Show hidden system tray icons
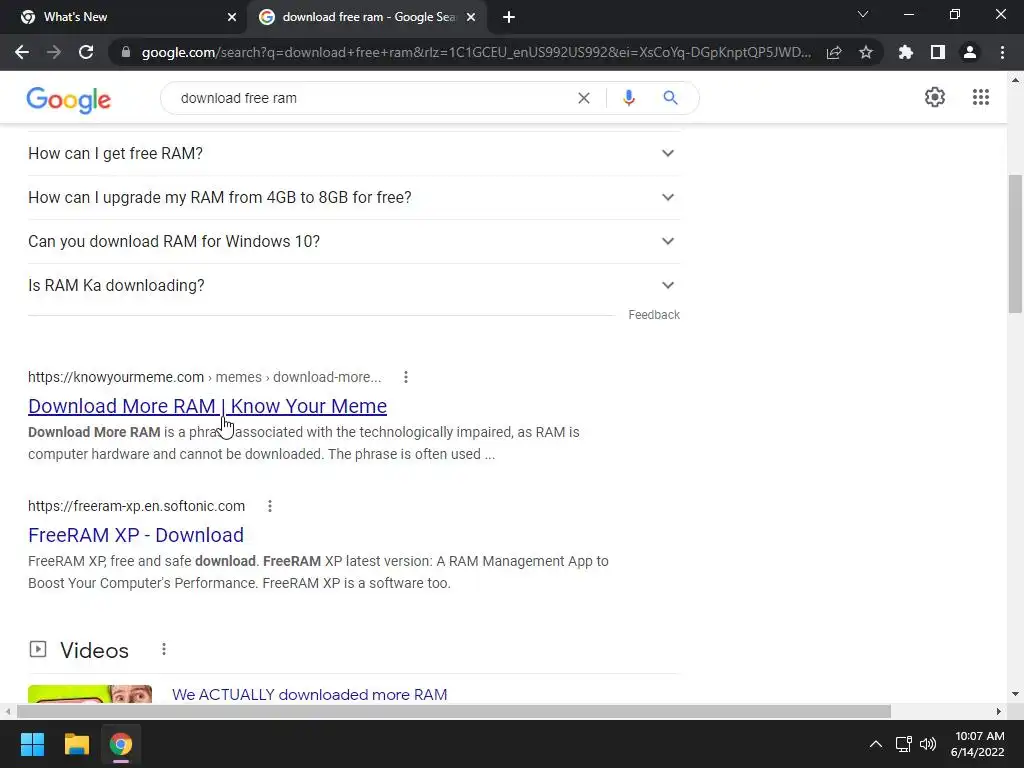The image size is (1024, 768). point(876,744)
